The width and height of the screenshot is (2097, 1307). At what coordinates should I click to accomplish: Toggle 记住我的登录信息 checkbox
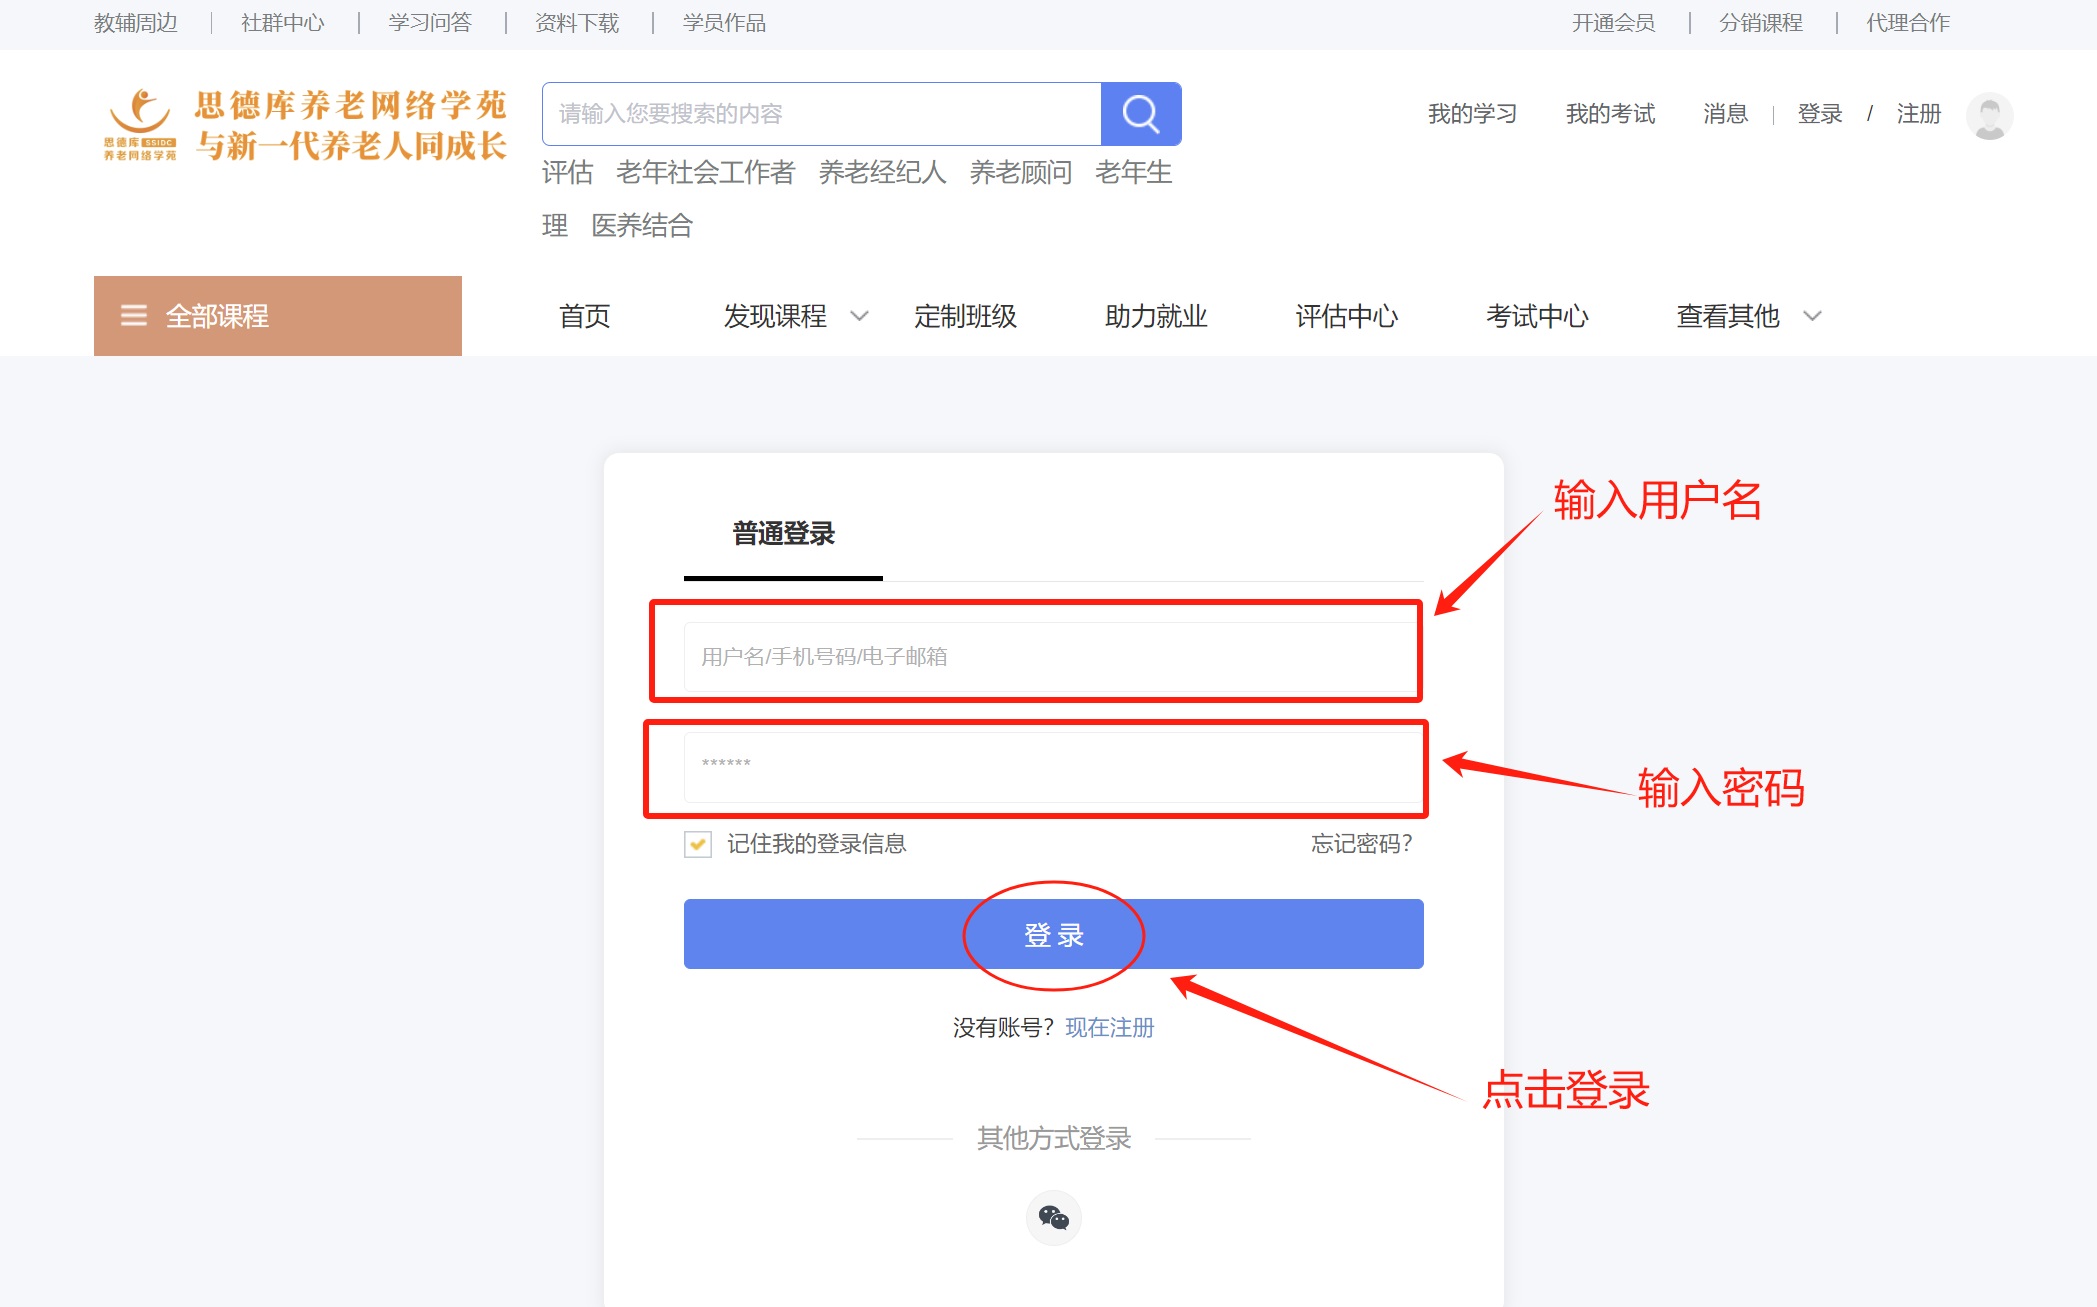(x=698, y=844)
